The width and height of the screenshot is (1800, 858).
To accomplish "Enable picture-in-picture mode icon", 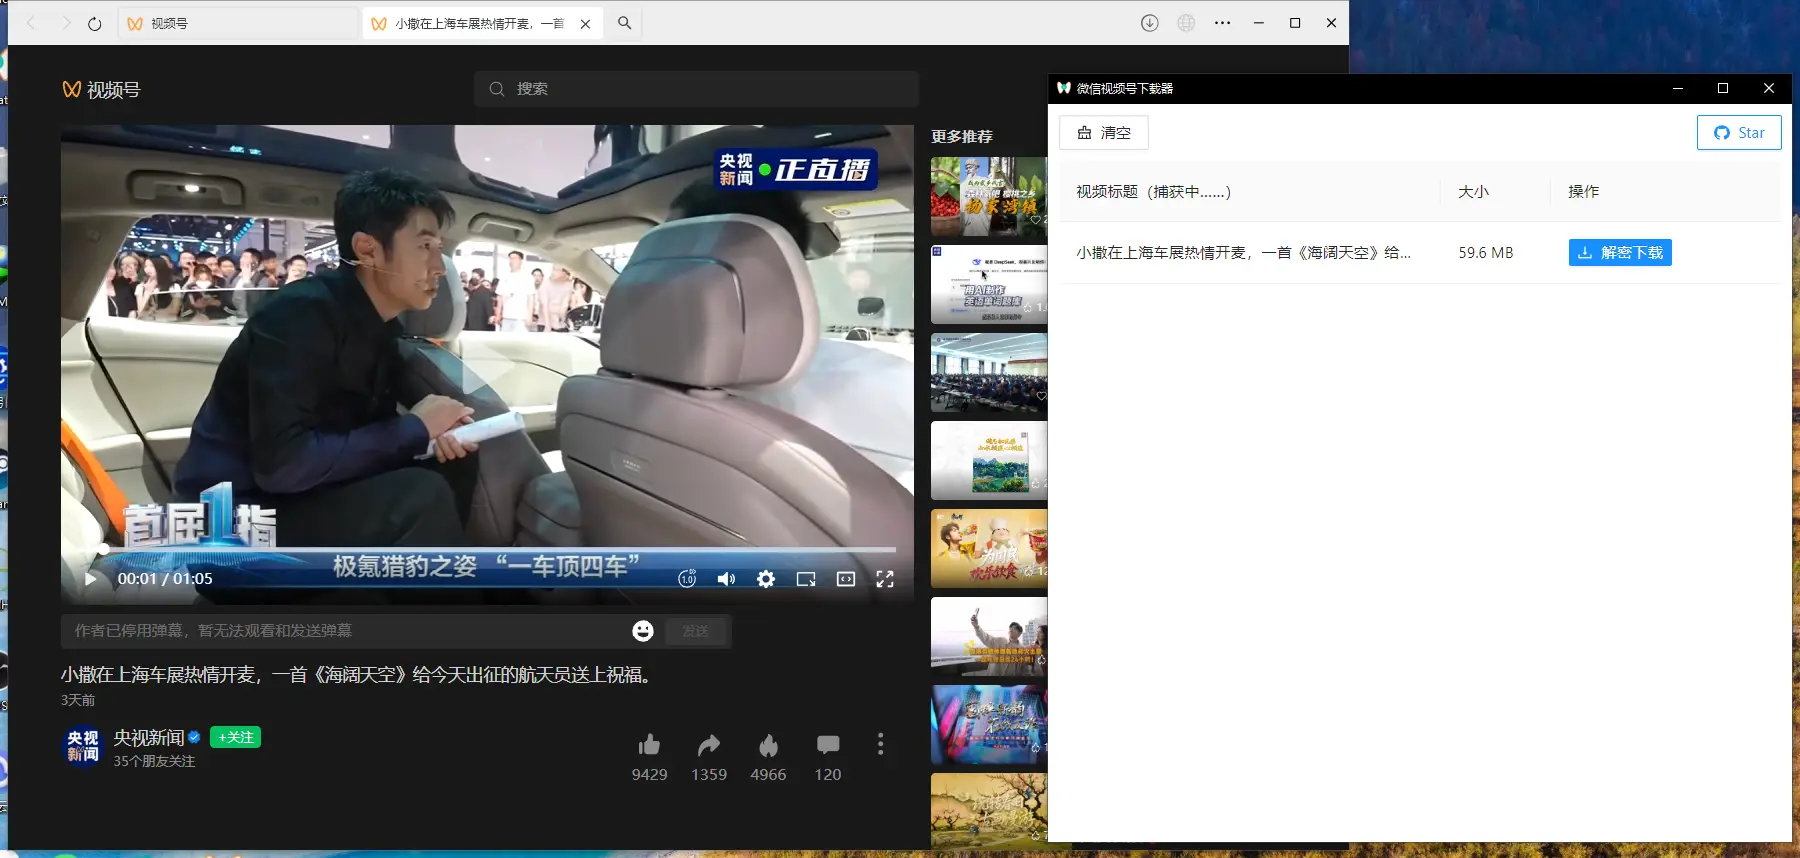I will click(x=806, y=579).
